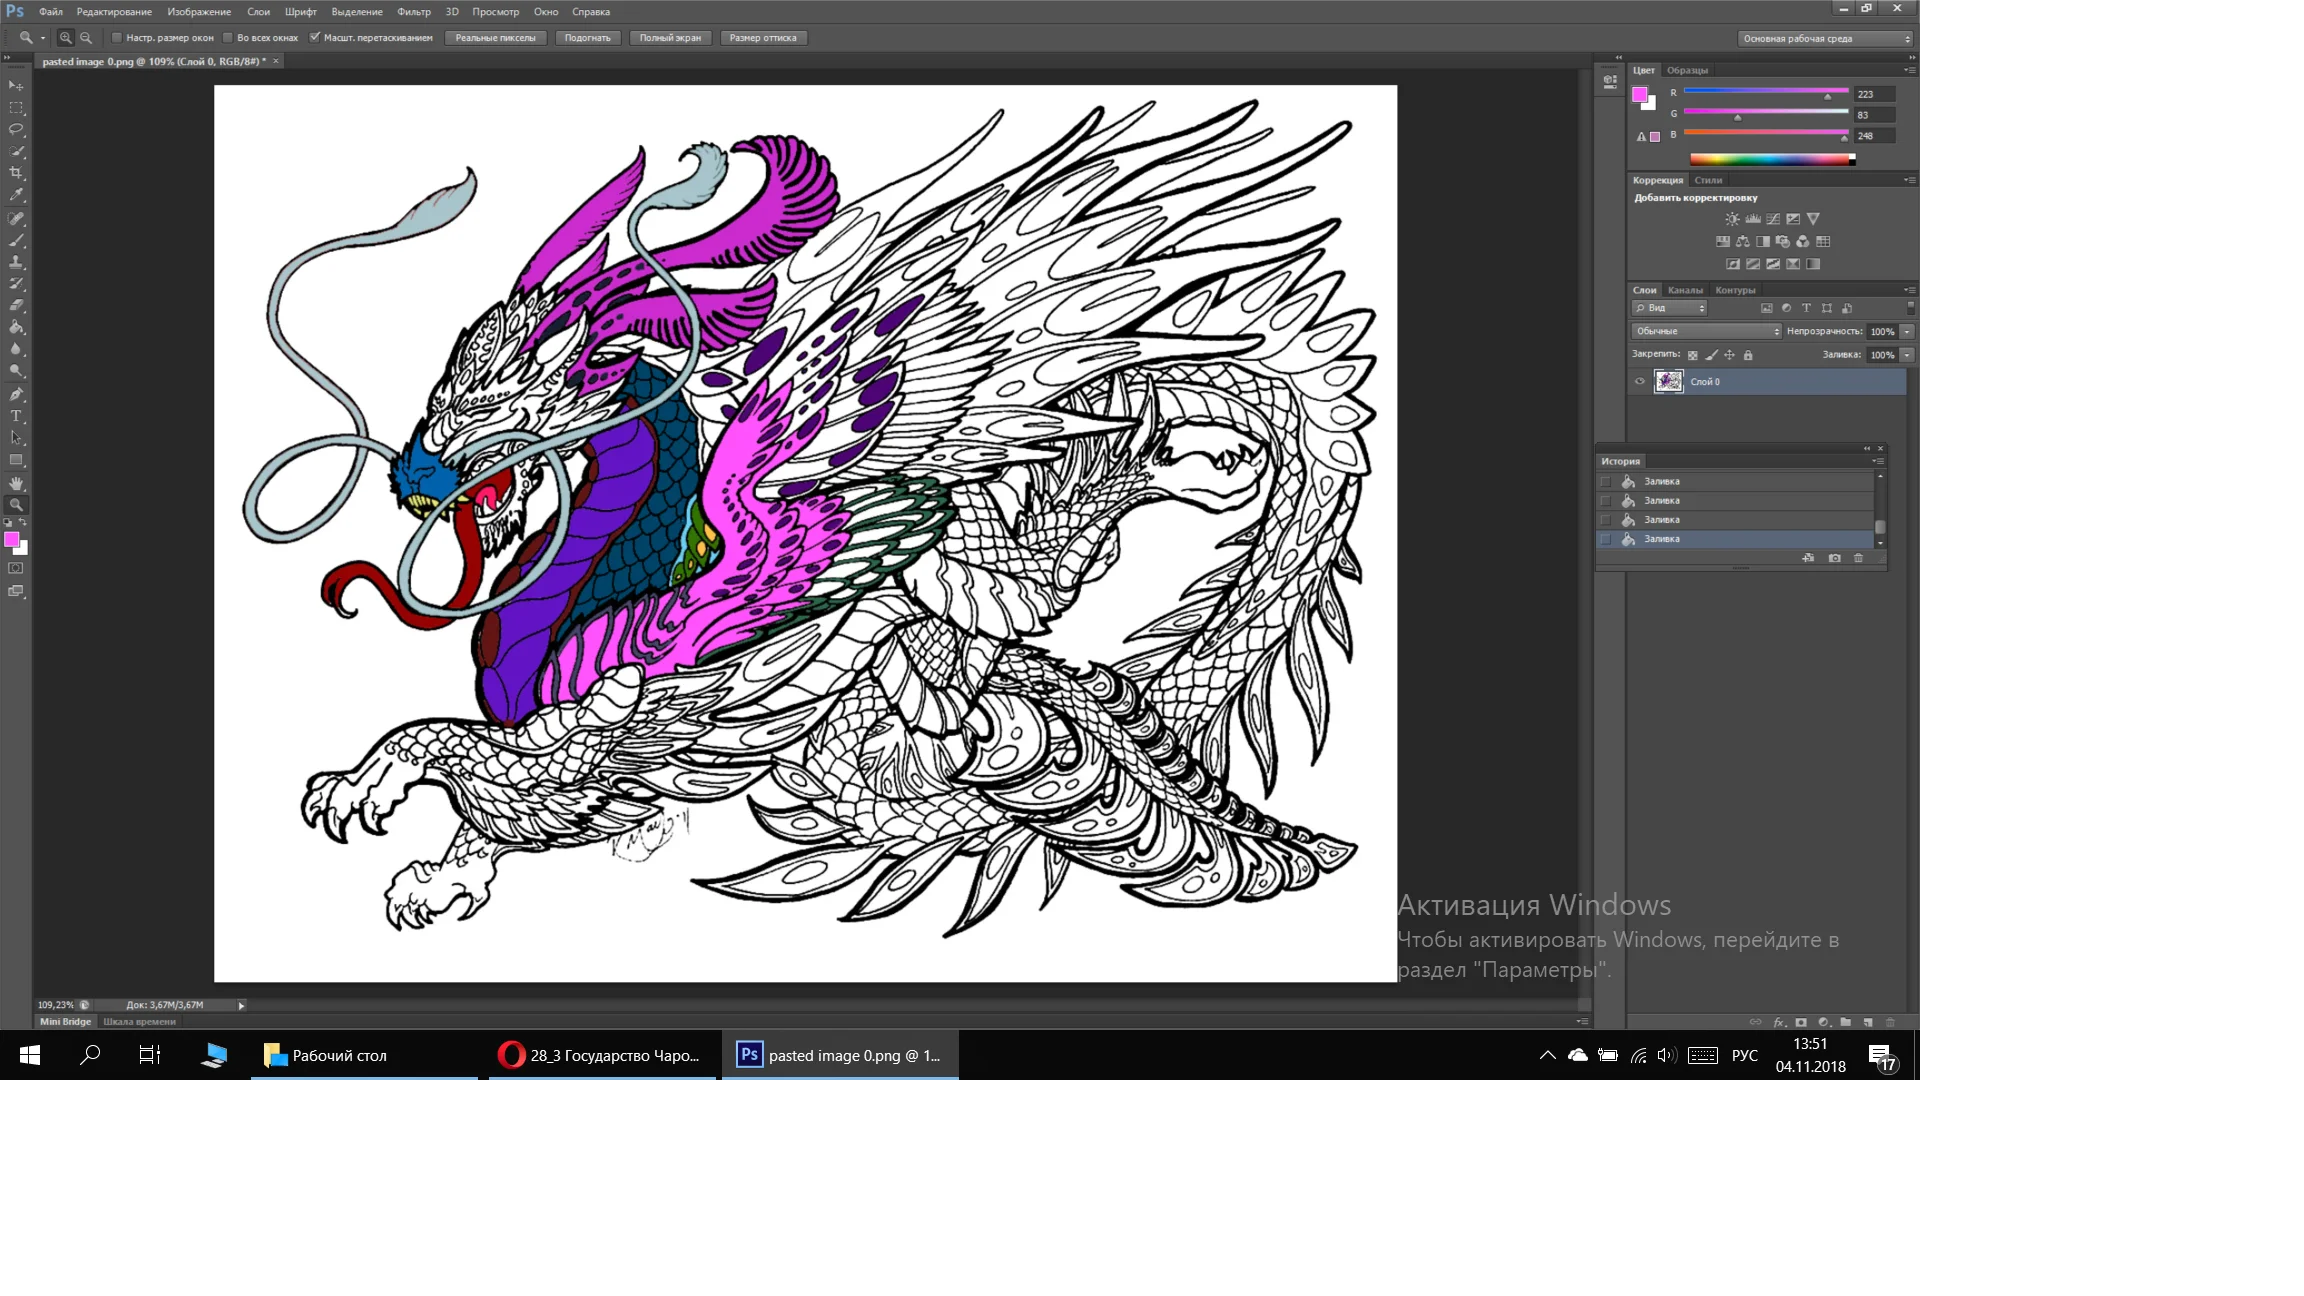Expand the opacity 'Непрозрачность' dropdown arrow
2304x1296 pixels.
1907,331
